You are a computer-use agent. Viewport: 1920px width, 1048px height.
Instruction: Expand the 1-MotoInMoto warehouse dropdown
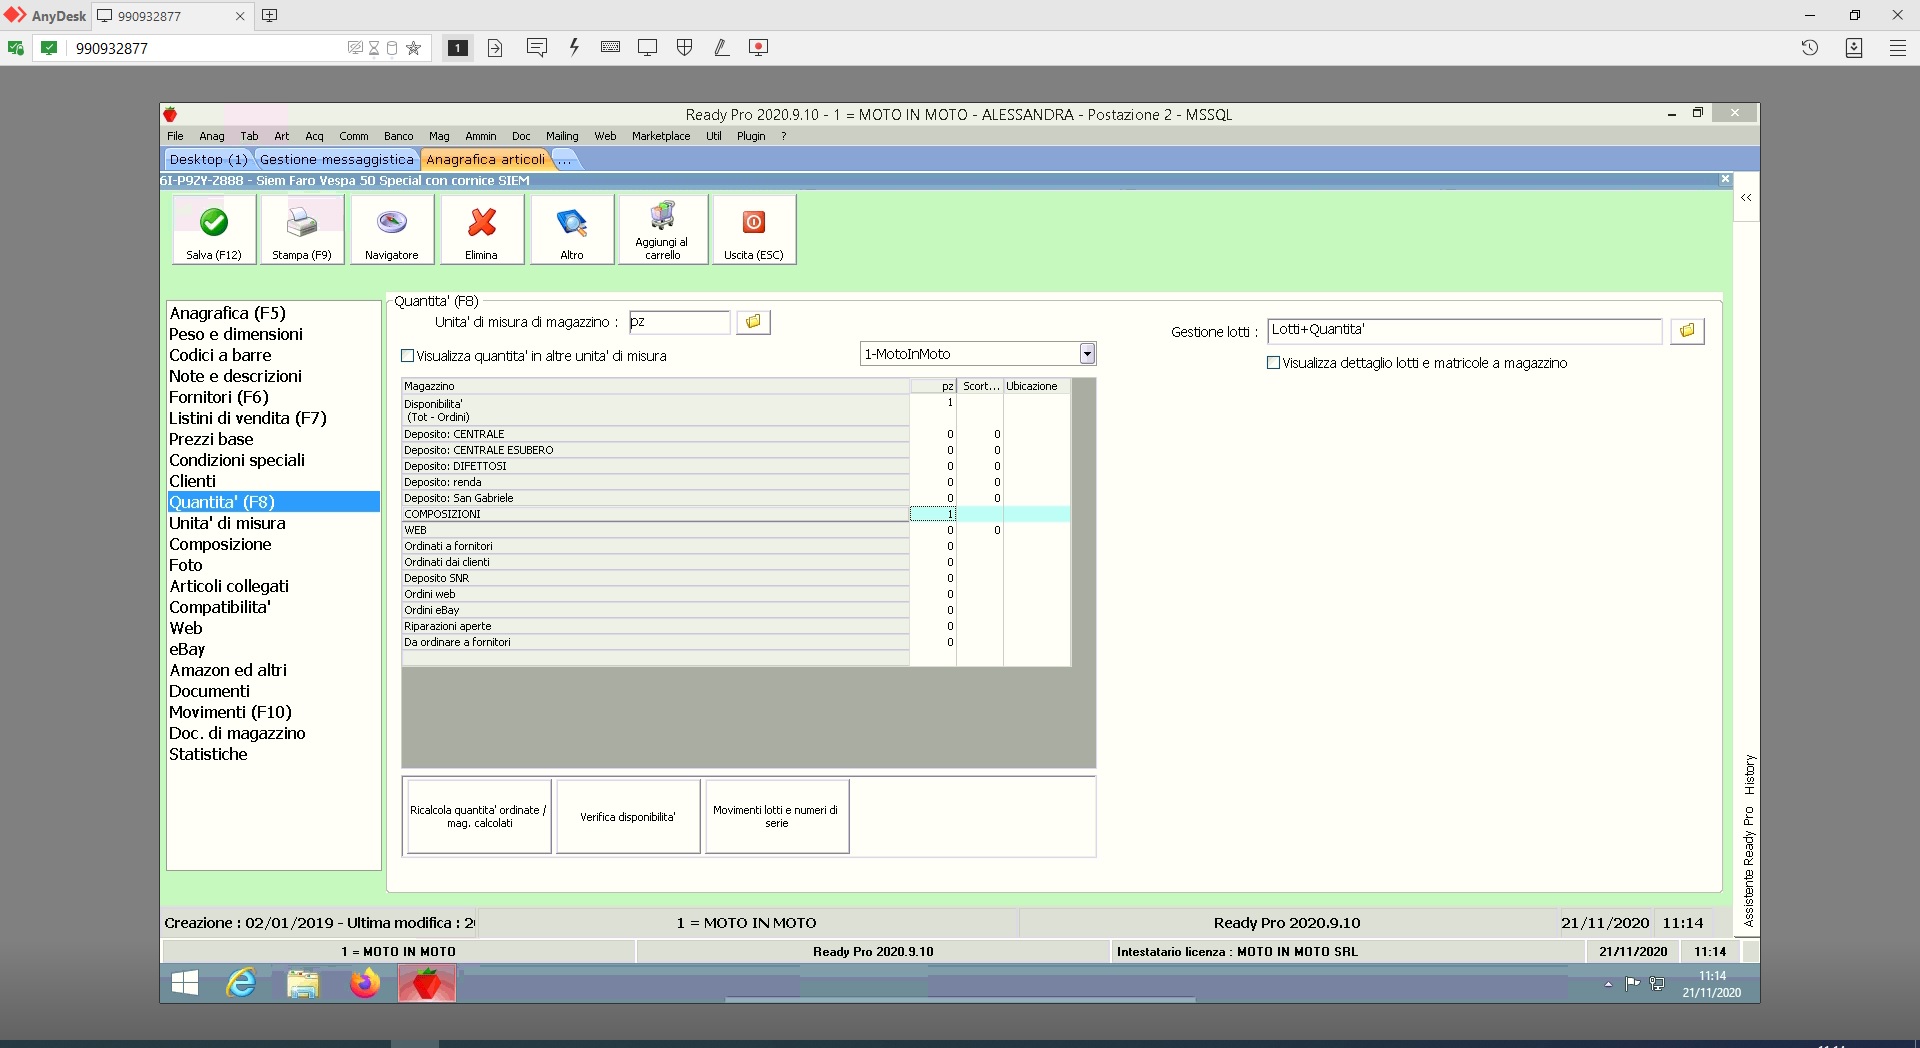1087,354
